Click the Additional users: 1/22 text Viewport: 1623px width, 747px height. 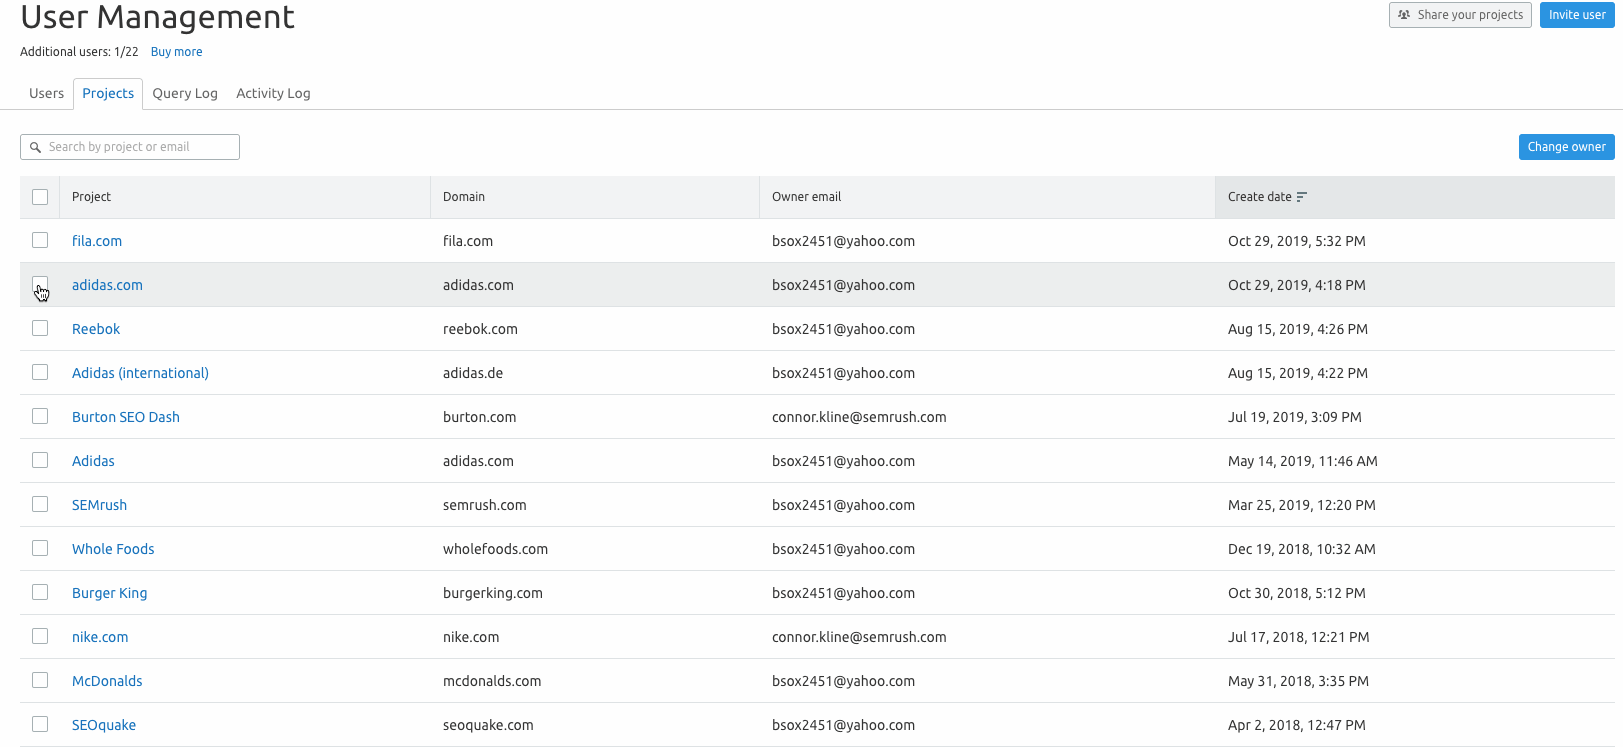pyautogui.click(x=79, y=52)
